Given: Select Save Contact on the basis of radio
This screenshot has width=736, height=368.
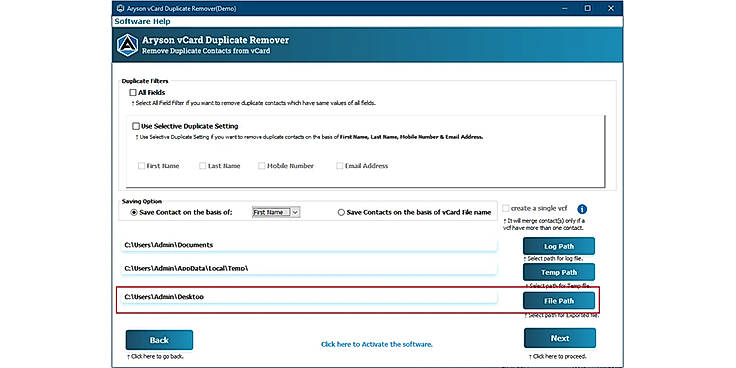Looking at the screenshot, I should pos(134,213).
